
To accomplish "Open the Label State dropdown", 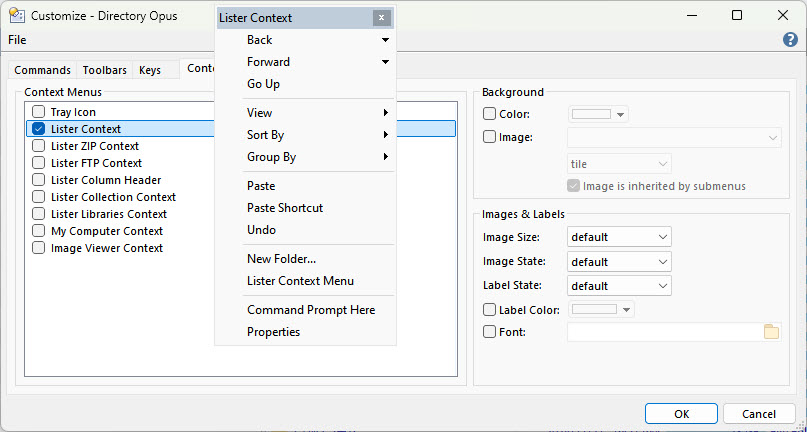I will point(619,286).
